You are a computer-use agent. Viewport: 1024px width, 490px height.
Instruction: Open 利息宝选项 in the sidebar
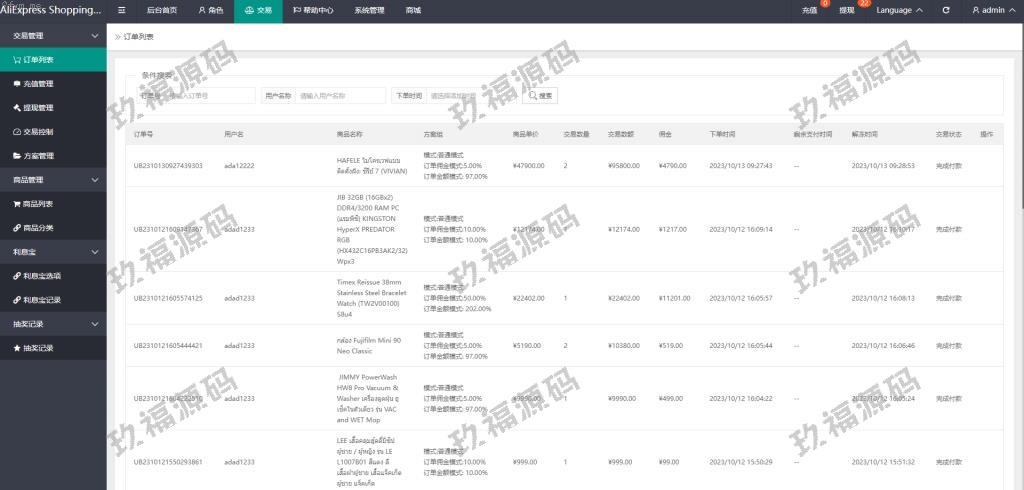click(53, 276)
